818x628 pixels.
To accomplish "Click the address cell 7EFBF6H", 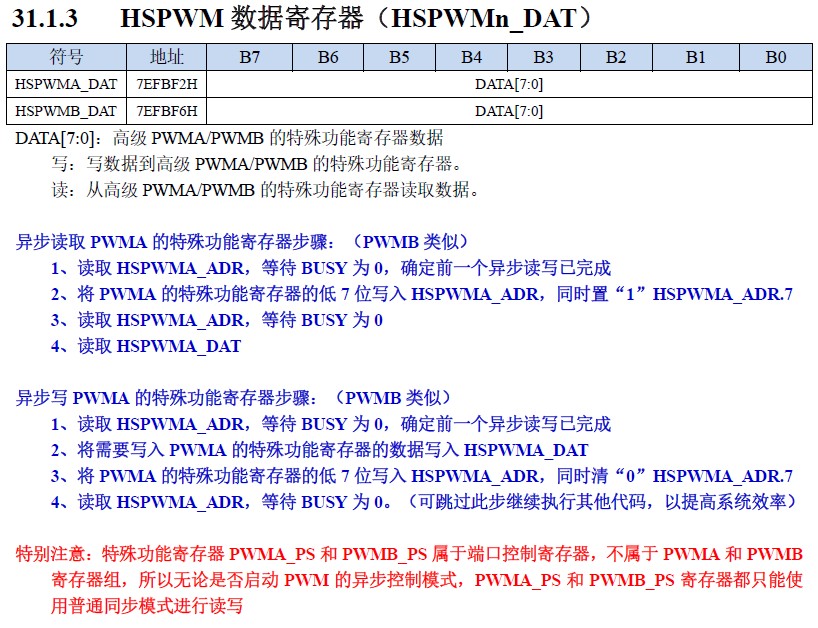I will tap(166, 111).
